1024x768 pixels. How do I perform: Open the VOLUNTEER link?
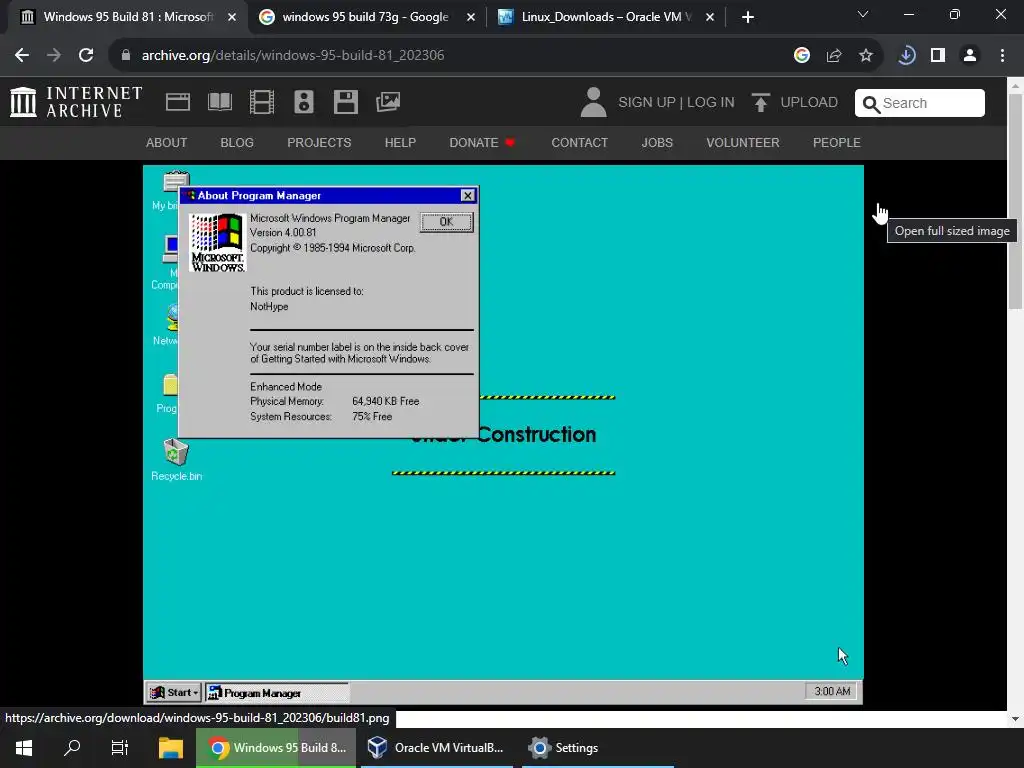(x=743, y=142)
